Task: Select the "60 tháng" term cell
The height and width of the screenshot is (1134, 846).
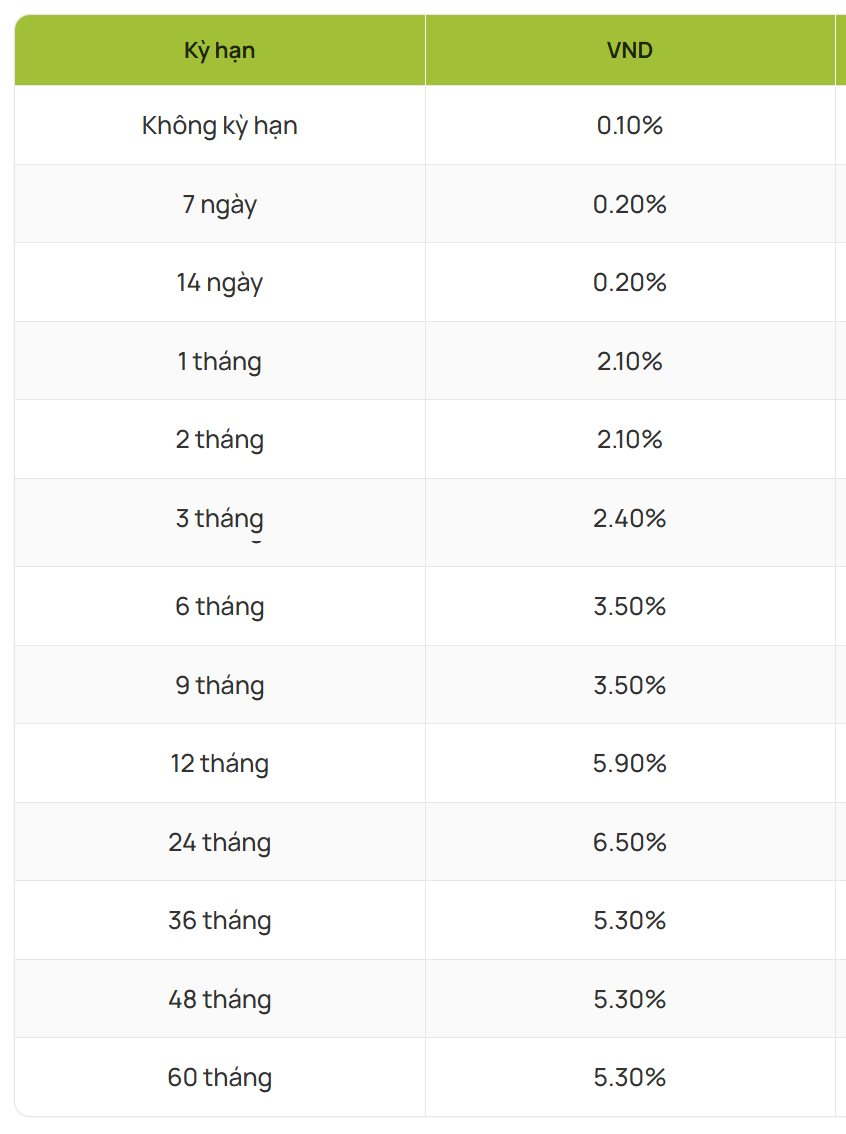Action: pyautogui.click(x=219, y=1078)
